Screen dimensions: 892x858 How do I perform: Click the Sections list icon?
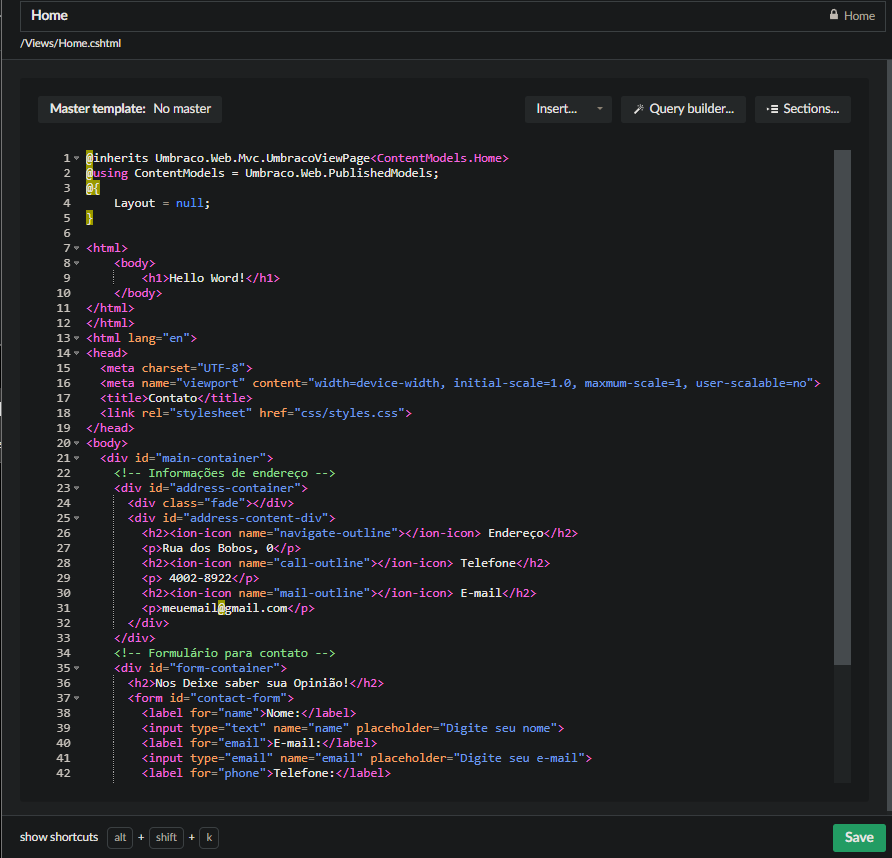(x=772, y=109)
